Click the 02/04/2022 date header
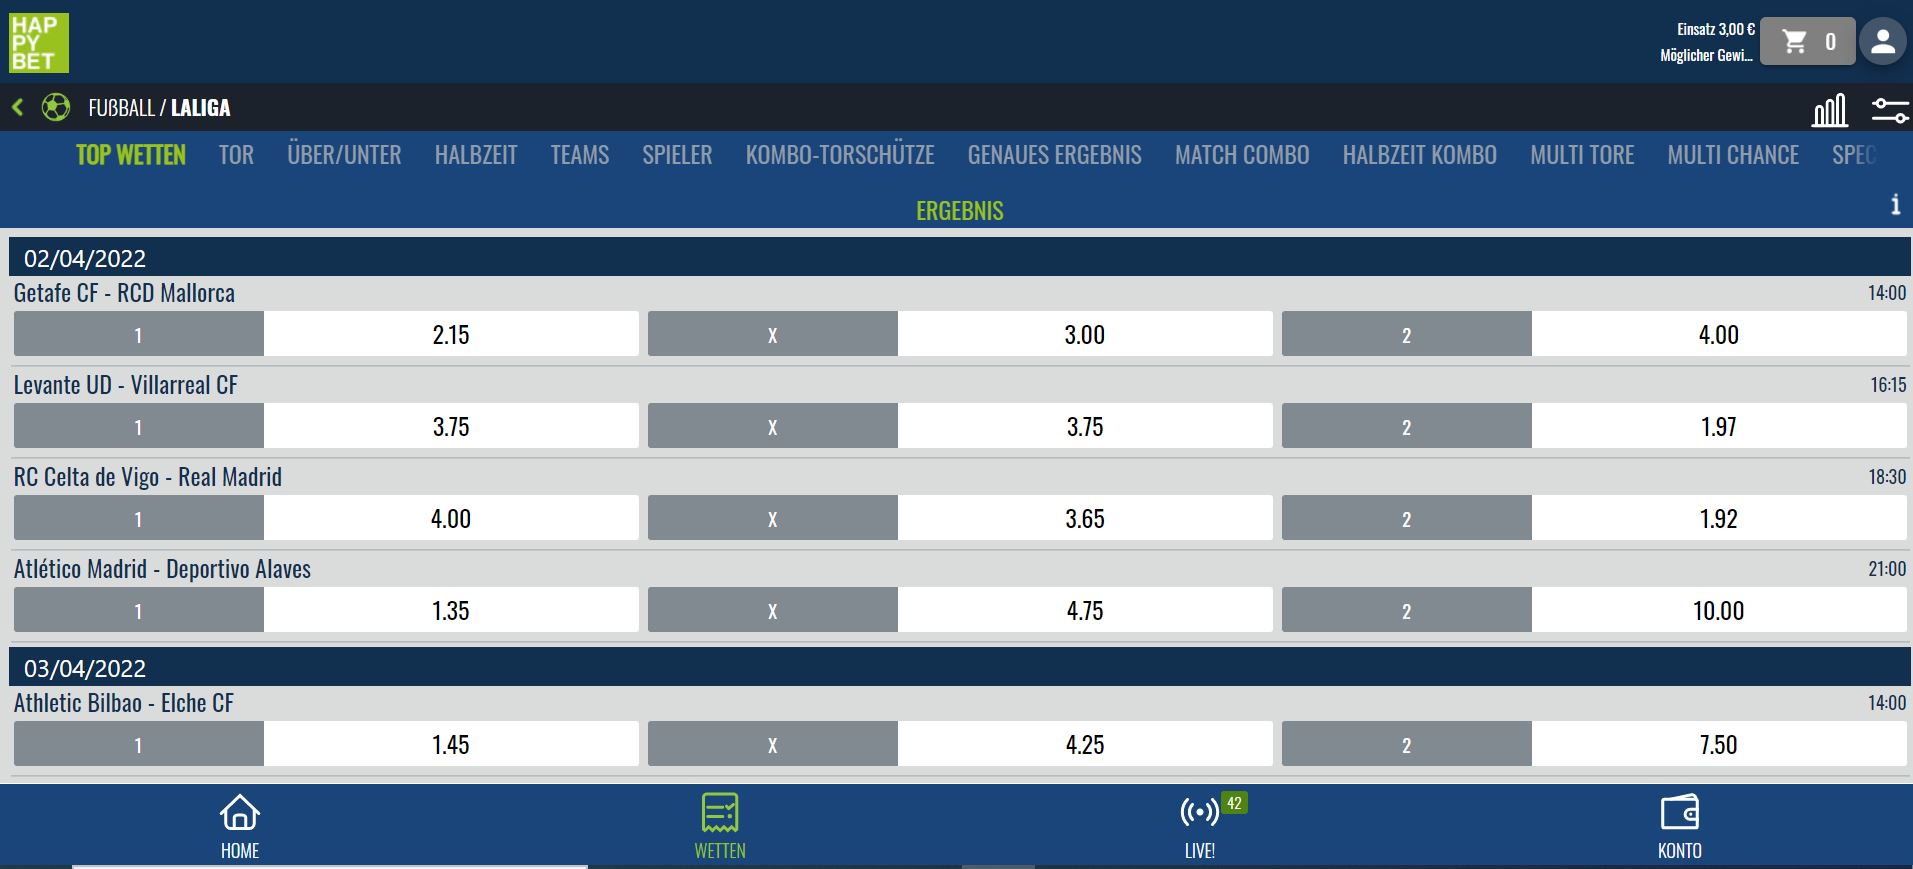The height and width of the screenshot is (869, 1913). pos(960,257)
